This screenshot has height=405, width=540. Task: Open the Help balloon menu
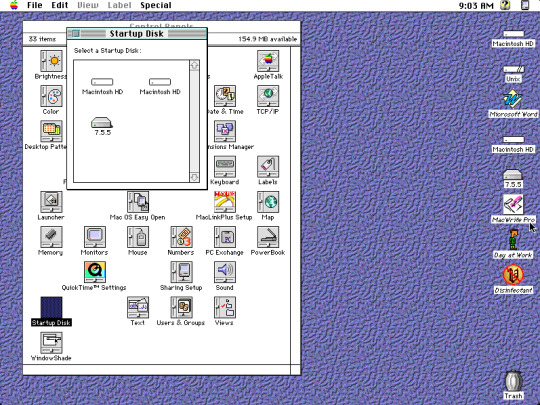(505, 5)
